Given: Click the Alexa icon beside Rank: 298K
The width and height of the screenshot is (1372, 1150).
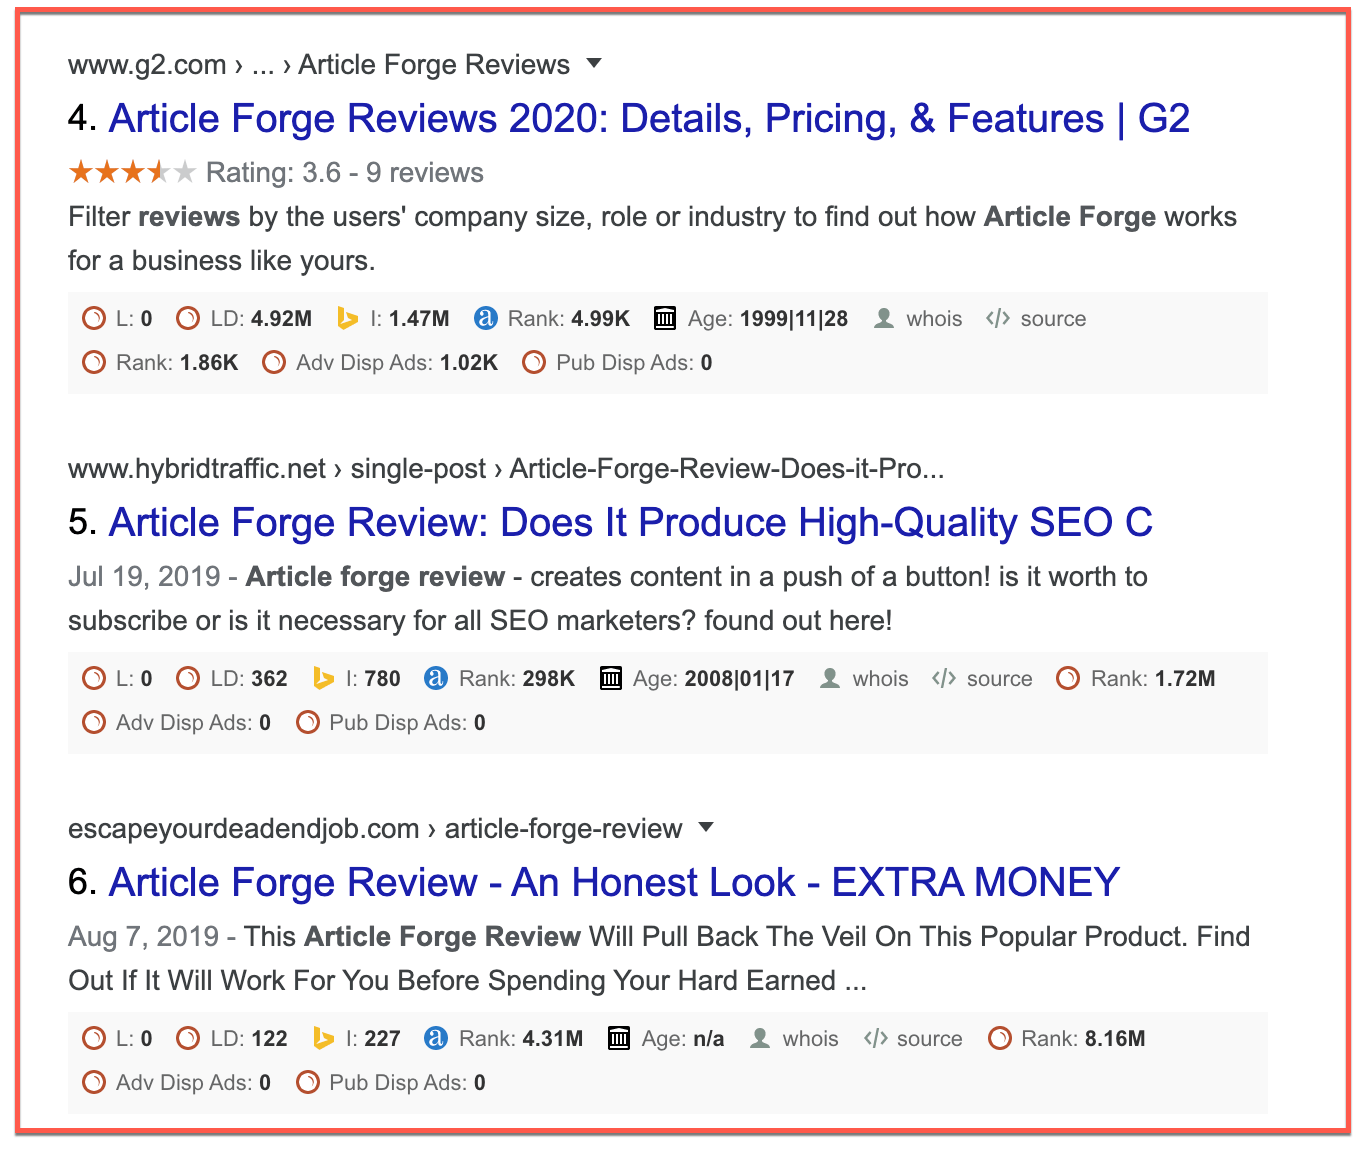Looking at the screenshot, I should [x=436, y=679].
